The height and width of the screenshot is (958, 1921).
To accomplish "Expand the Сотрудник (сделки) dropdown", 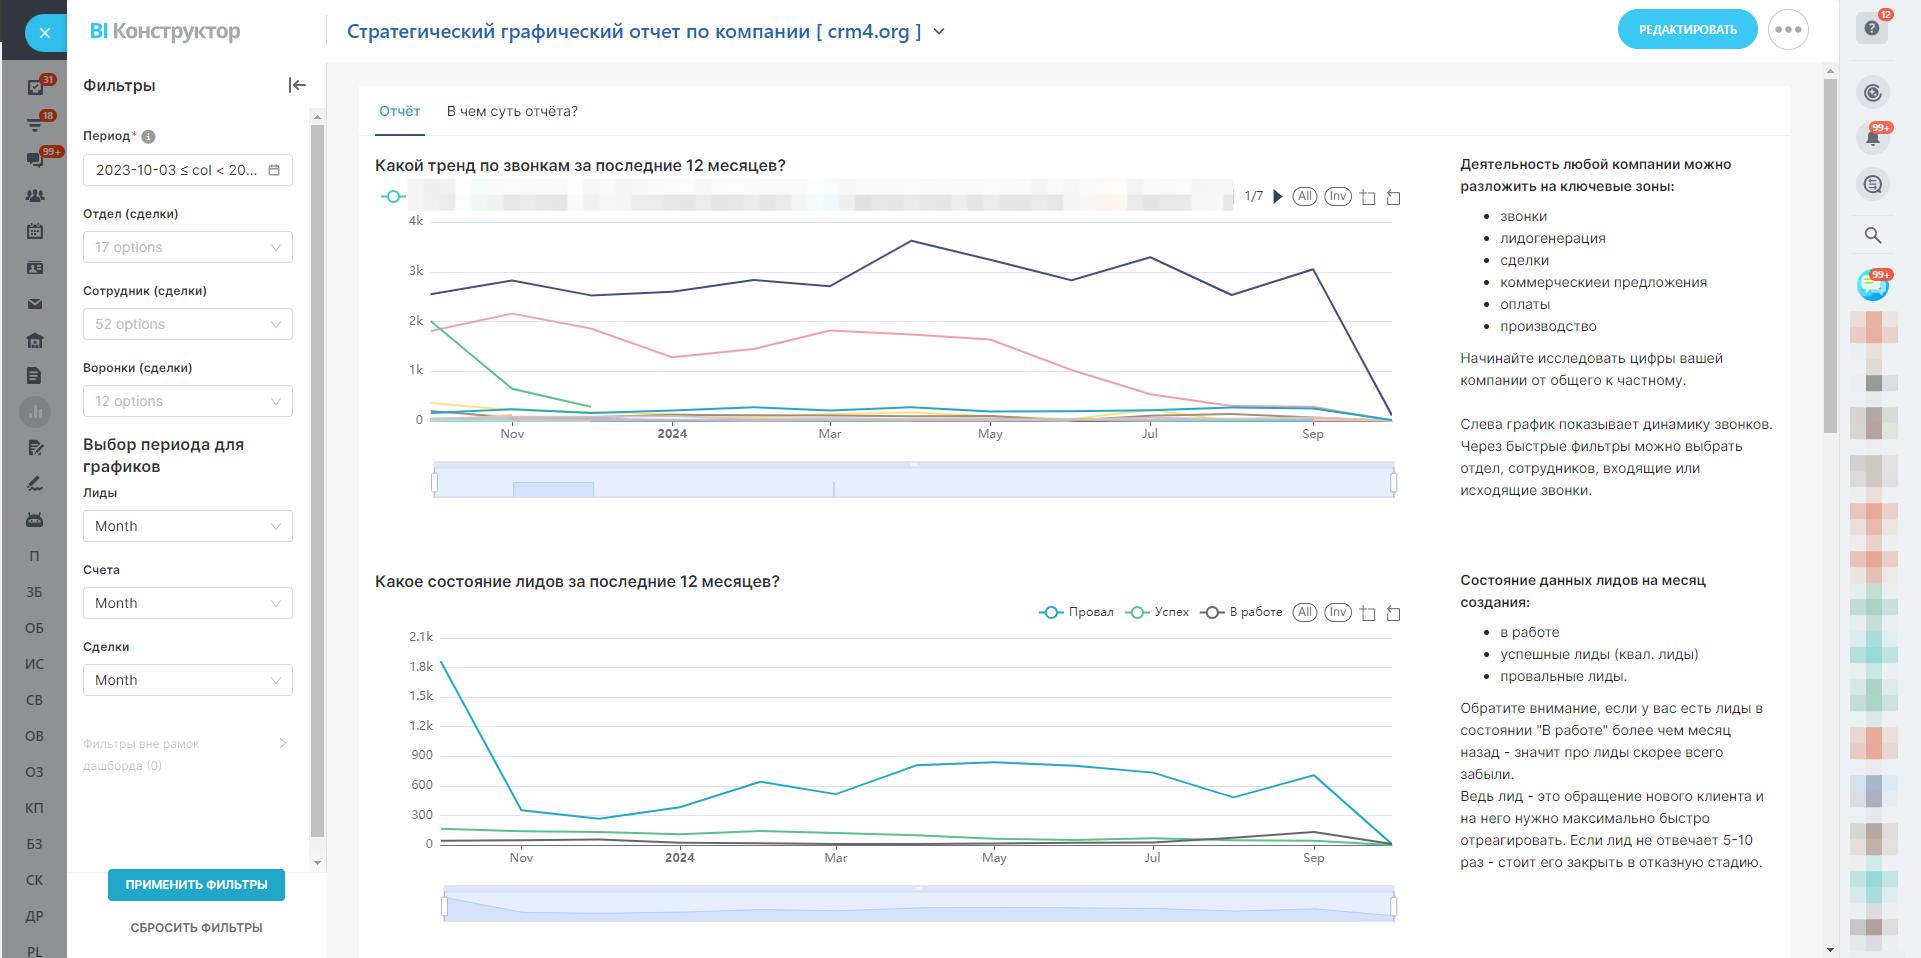I will pos(187,324).
